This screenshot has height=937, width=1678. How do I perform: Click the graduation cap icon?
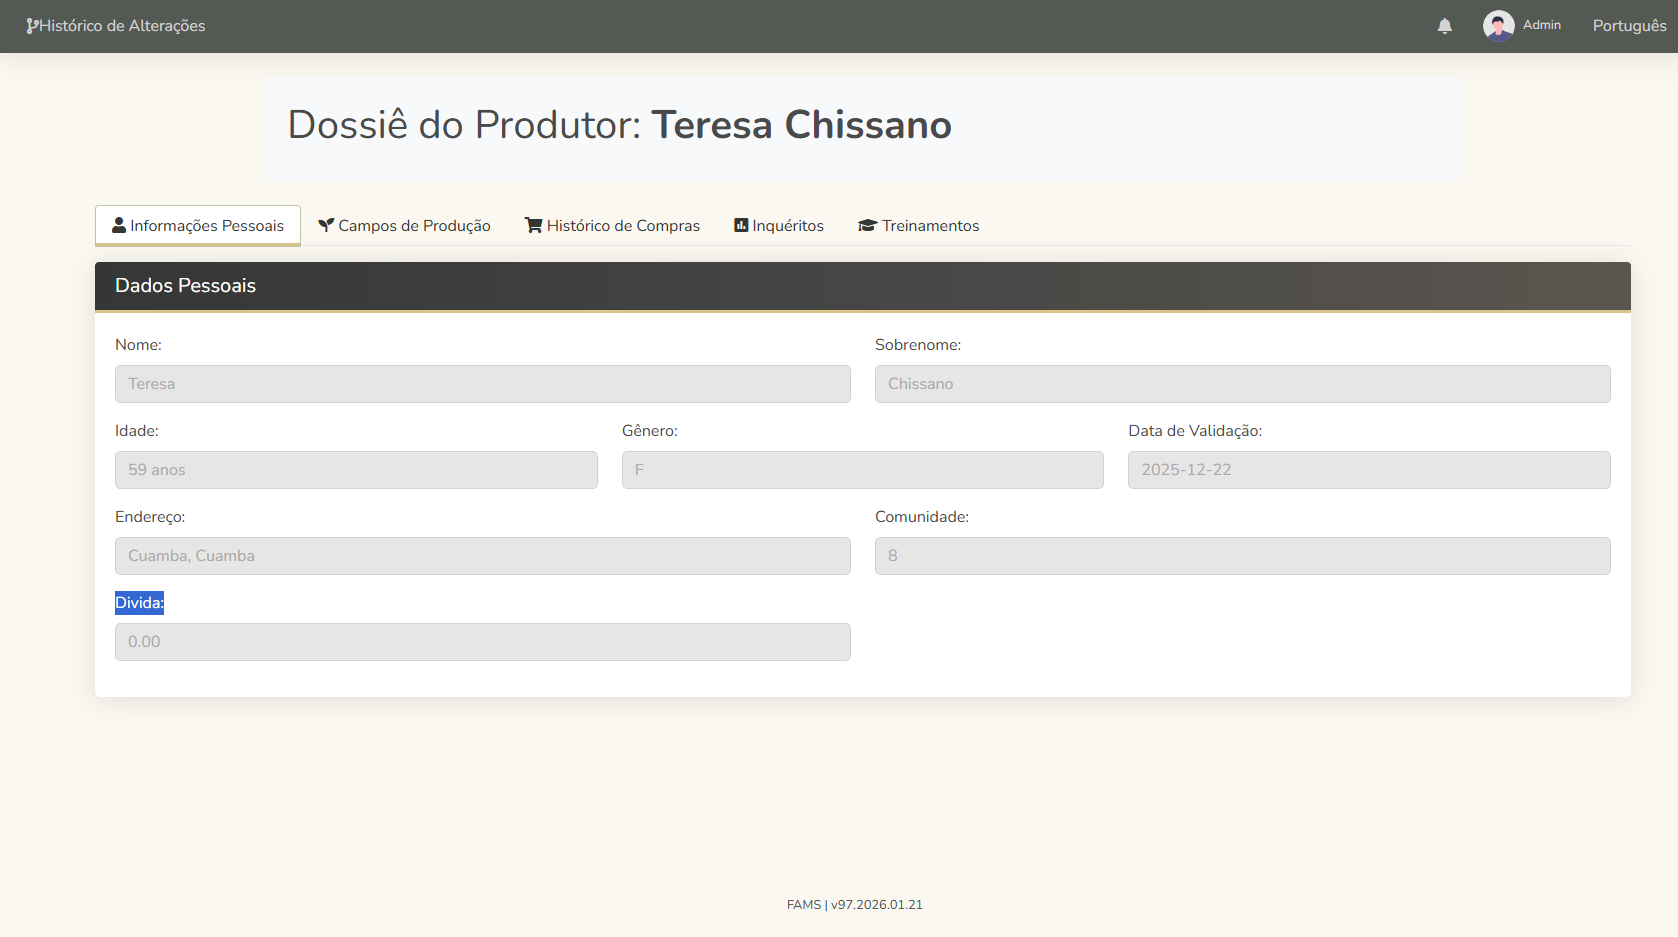click(867, 226)
